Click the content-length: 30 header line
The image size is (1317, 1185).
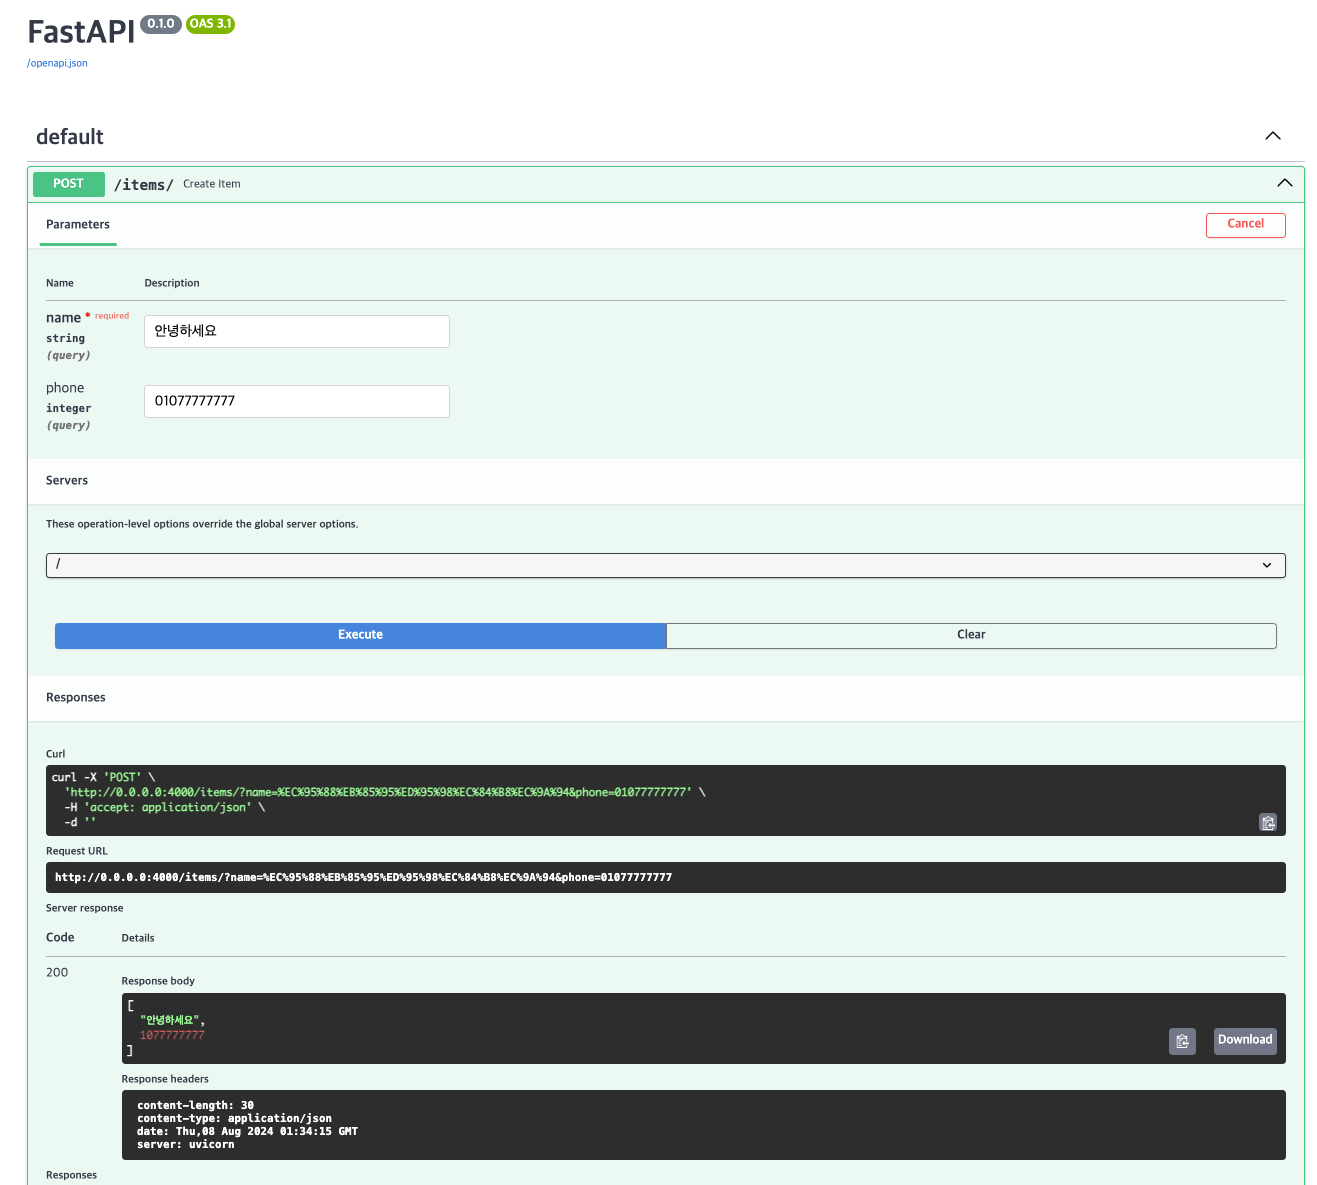(x=195, y=1106)
